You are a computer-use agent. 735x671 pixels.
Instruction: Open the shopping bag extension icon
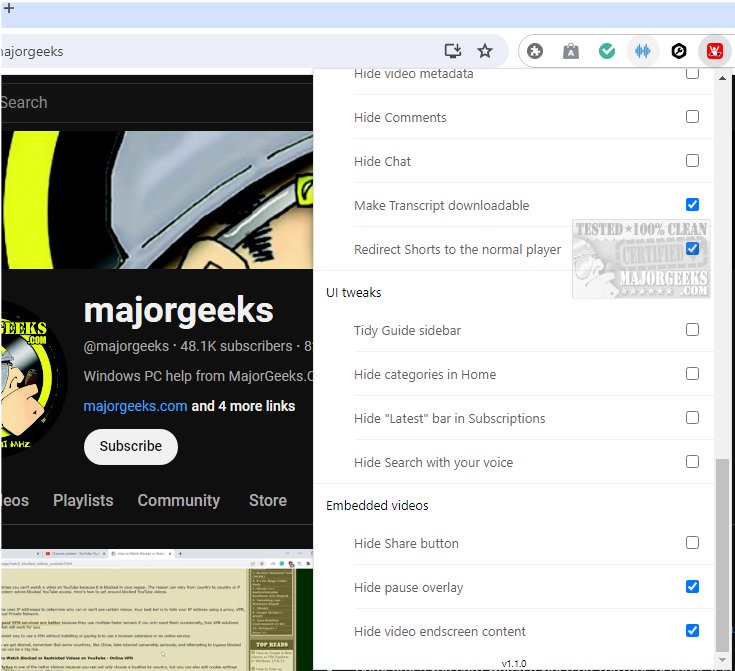[571, 51]
